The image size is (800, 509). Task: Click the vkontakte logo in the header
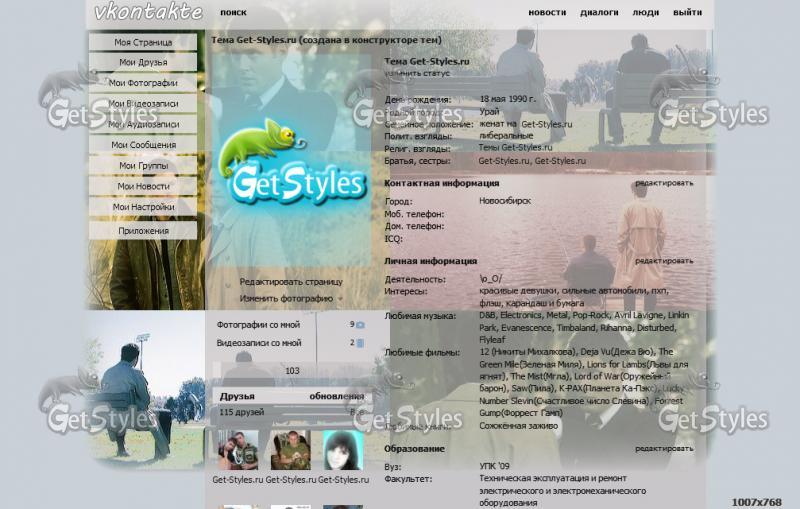(x=148, y=13)
